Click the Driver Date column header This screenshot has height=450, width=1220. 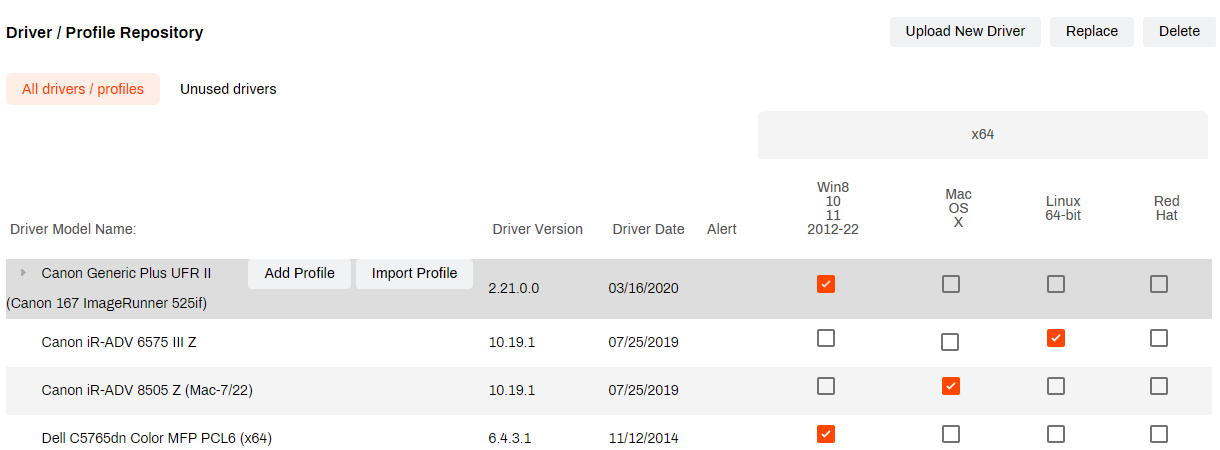[x=649, y=229]
